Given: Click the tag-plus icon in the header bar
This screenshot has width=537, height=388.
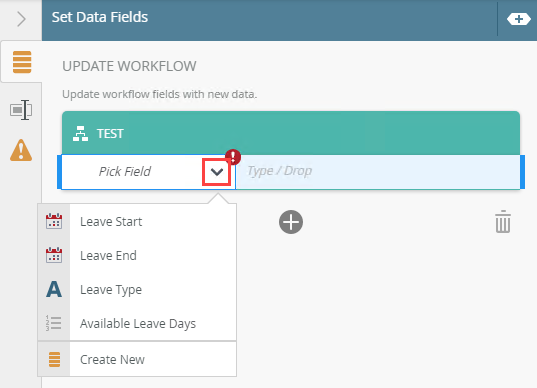Looking at the screenshot, I should pyautogui.click(x=519, y=19).
